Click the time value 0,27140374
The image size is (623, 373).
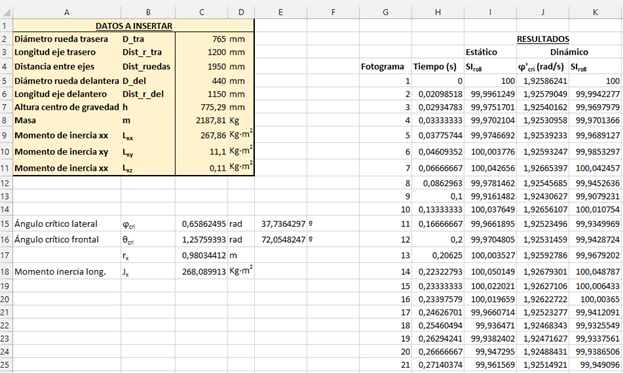pyautogui.click(x=438, y=364)
